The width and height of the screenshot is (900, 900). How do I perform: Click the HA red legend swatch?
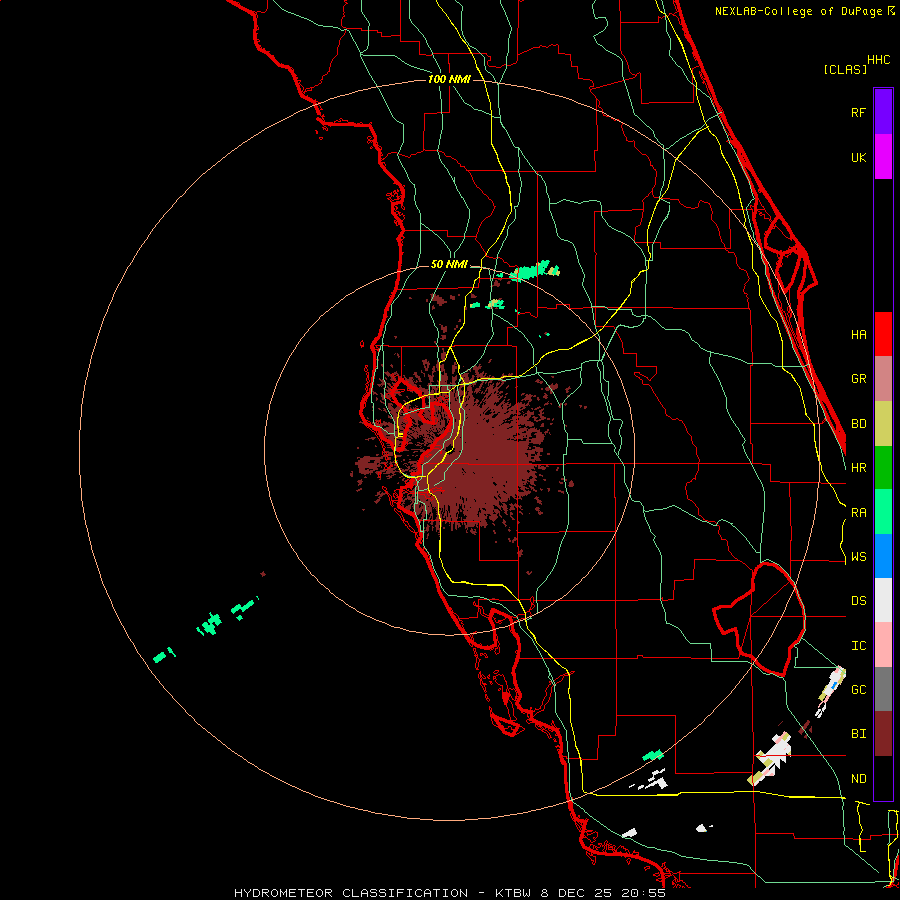point(883,334)
